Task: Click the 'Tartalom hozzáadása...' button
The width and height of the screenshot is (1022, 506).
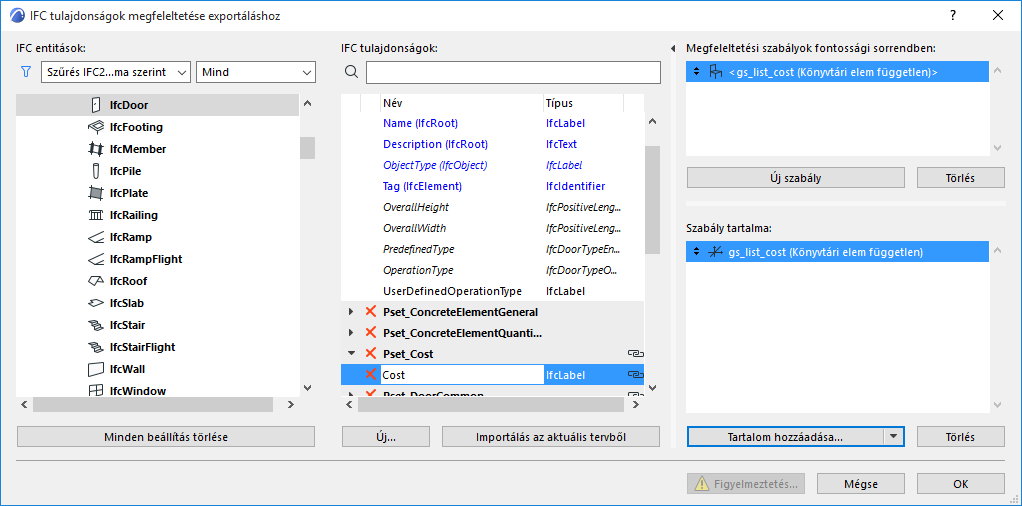Action: (x=785, y=437)
